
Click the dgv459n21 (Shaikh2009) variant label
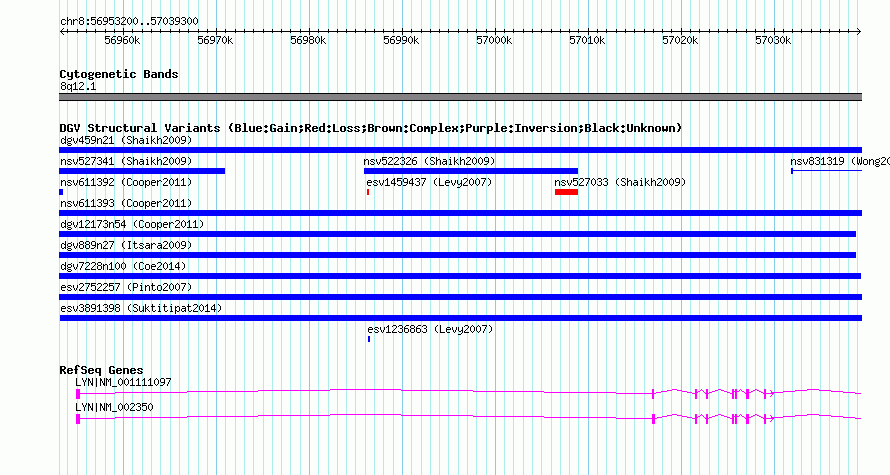126,140
